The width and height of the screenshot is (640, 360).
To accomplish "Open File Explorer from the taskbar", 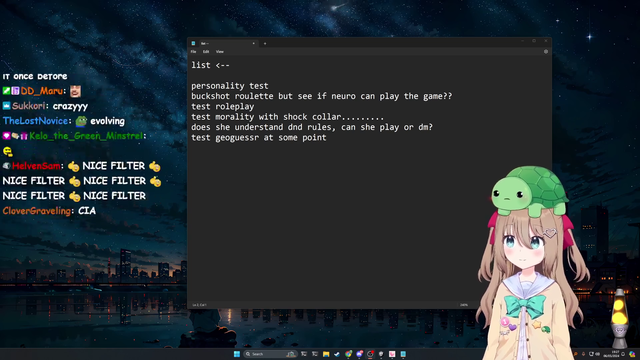I will click(x=326, y=354).
